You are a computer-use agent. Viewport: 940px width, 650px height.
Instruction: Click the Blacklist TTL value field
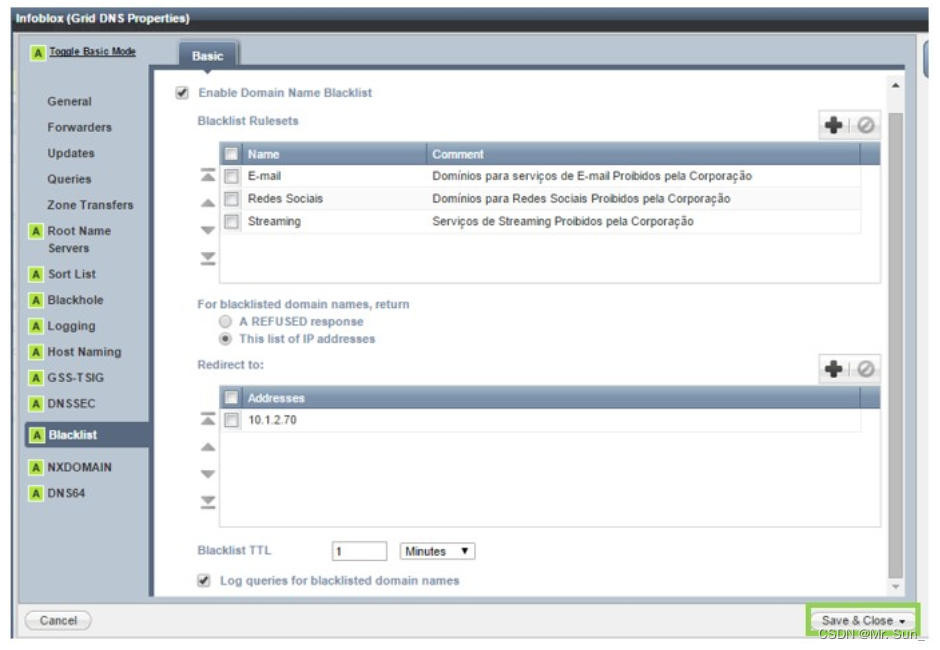coord(359,551)
